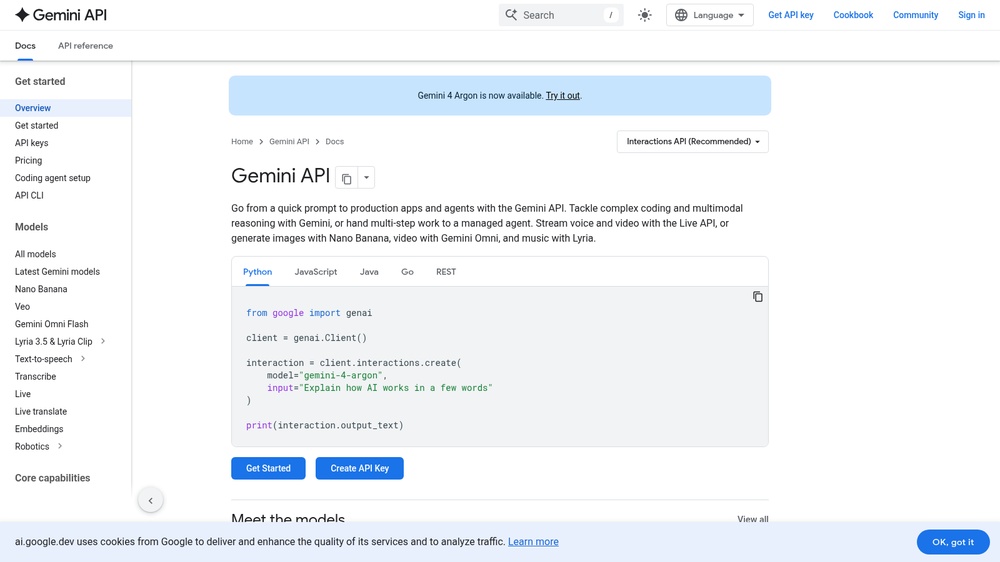Open Pricing in sidebar
1000x562 pixels.
point(28,161)
